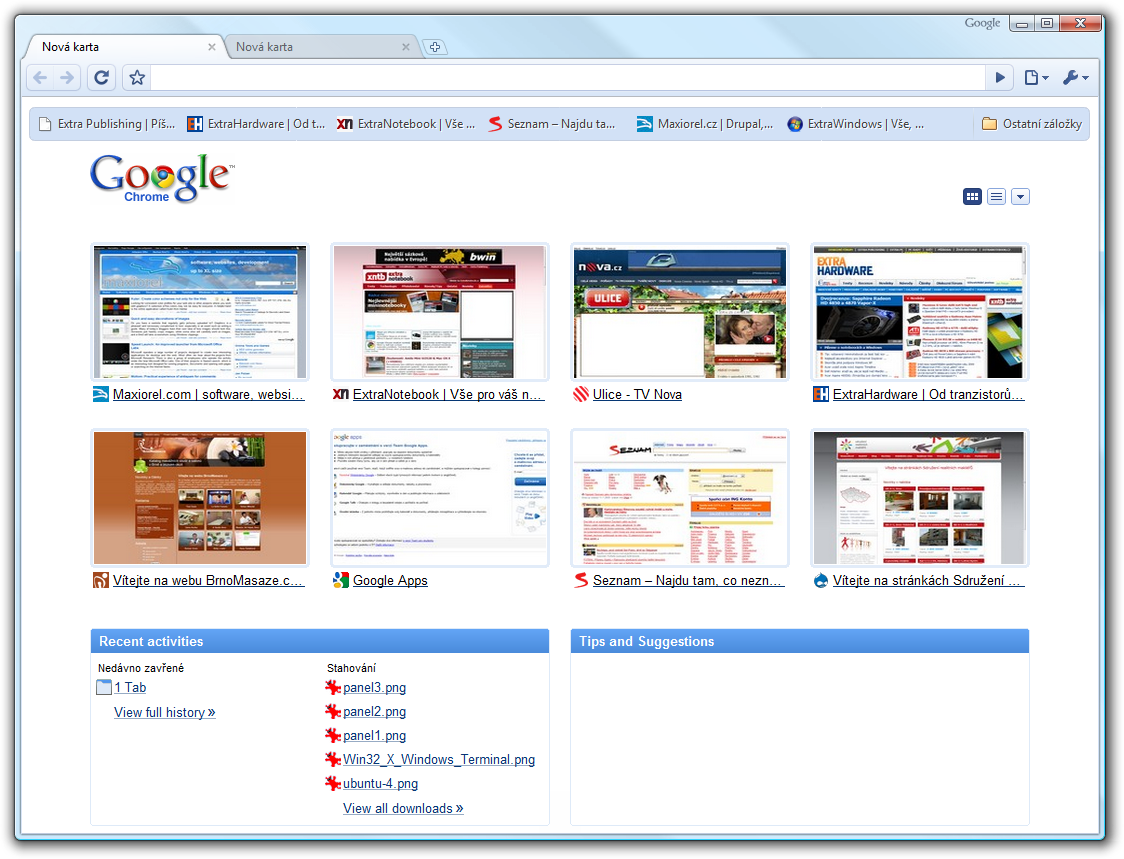Click the XN favicon beside the ExtraNotebook link
Screen dimensions: 1124x859
click(340, 394)
